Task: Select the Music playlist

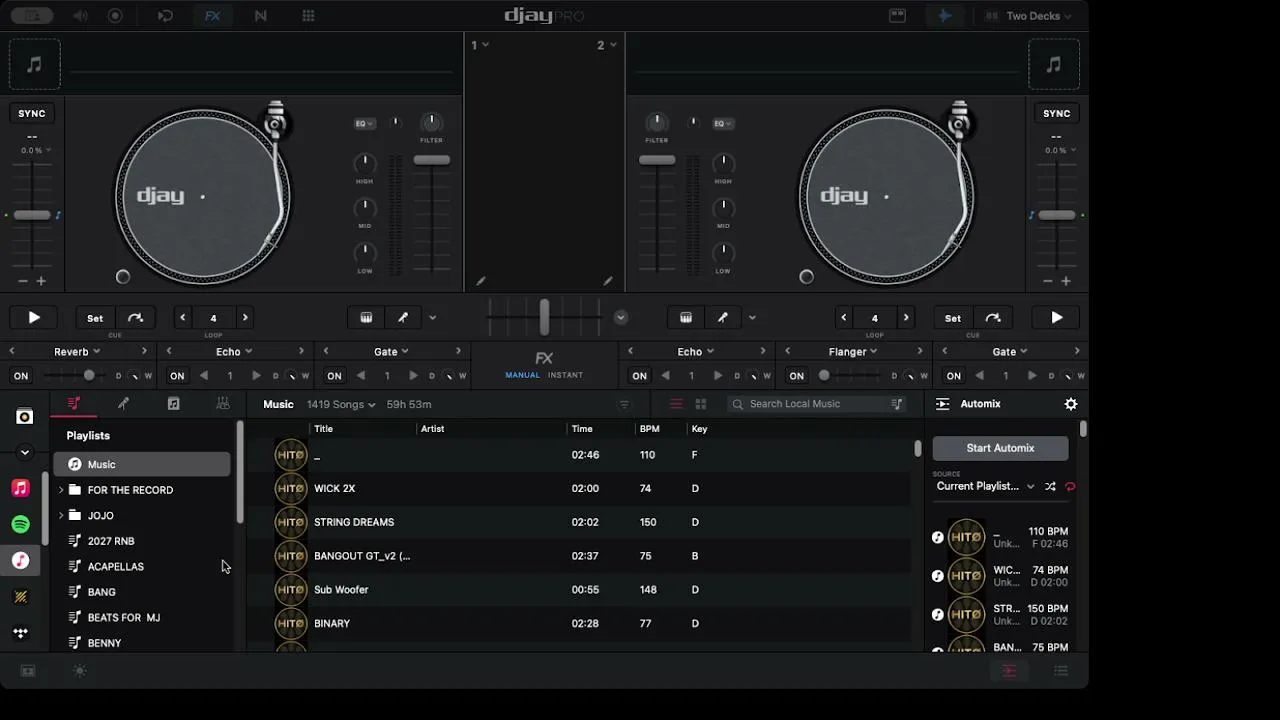Action: pyautogui.click(x=142, y=465)
